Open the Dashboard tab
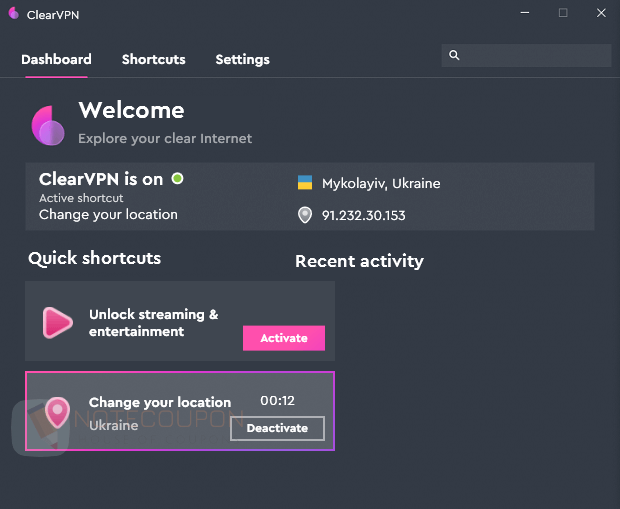The height and width of the screenshot is (509, 620). (x=56, y=59)
